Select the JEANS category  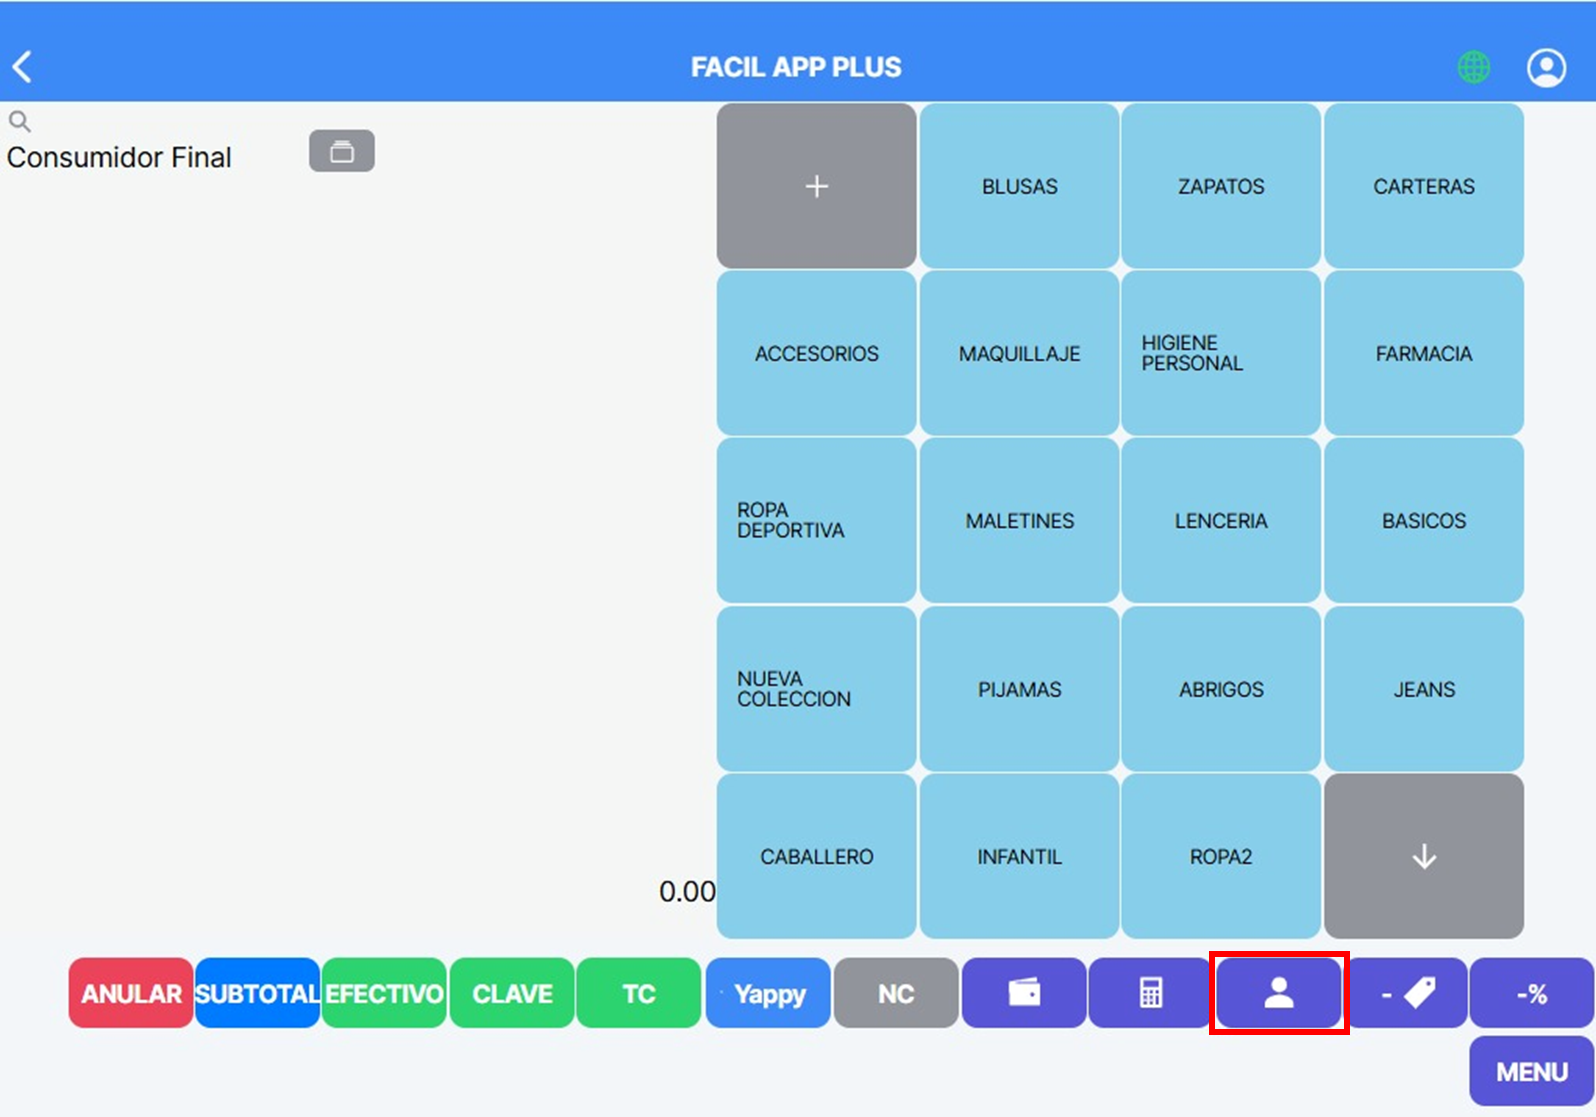[1424, 689]
